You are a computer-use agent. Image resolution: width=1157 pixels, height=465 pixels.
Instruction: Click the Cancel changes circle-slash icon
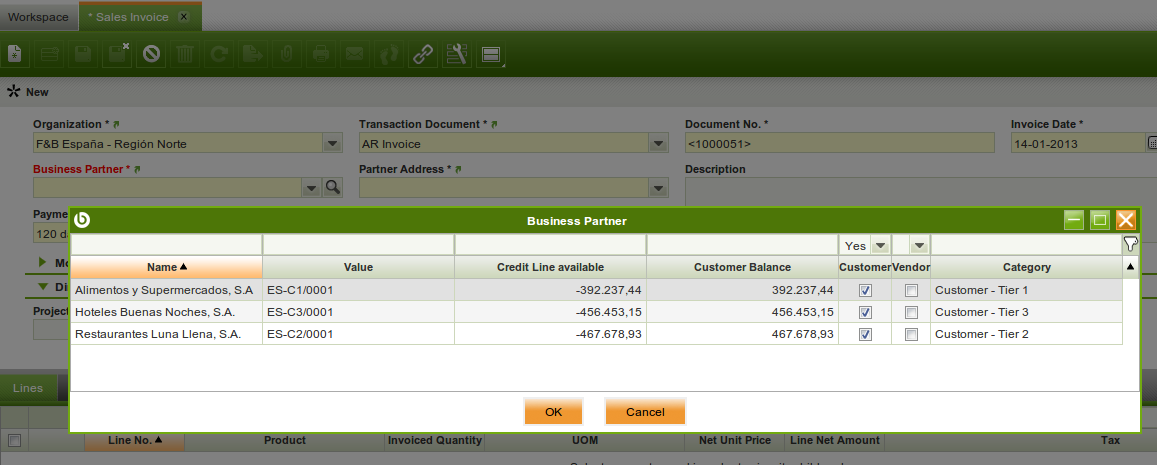[x=151, y=54]
